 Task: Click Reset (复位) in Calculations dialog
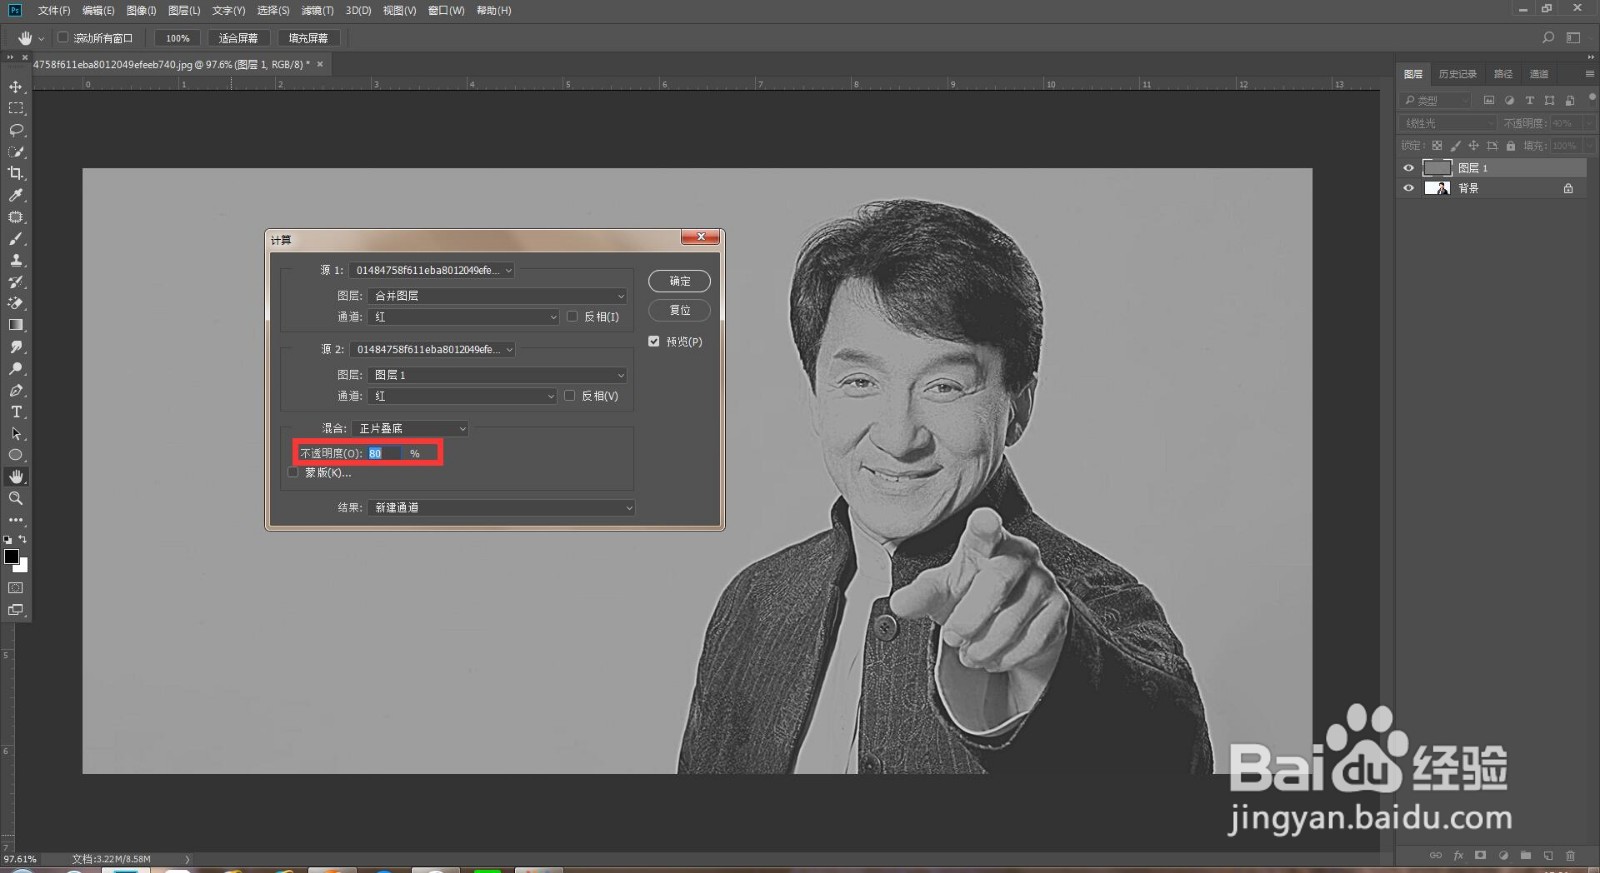pos(680,311)
